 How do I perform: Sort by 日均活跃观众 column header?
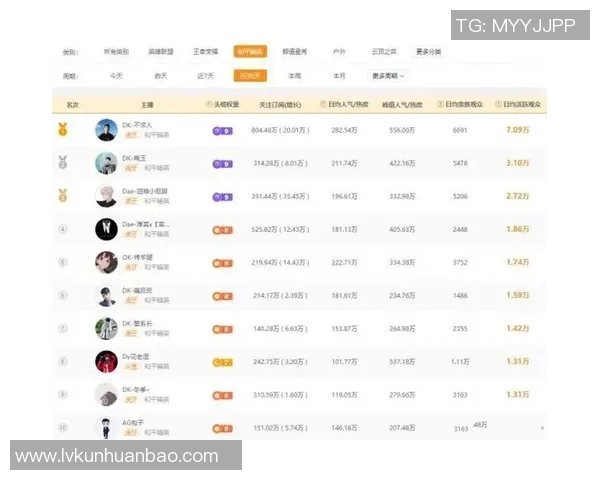pyautogui.click(x=522, y=104)
